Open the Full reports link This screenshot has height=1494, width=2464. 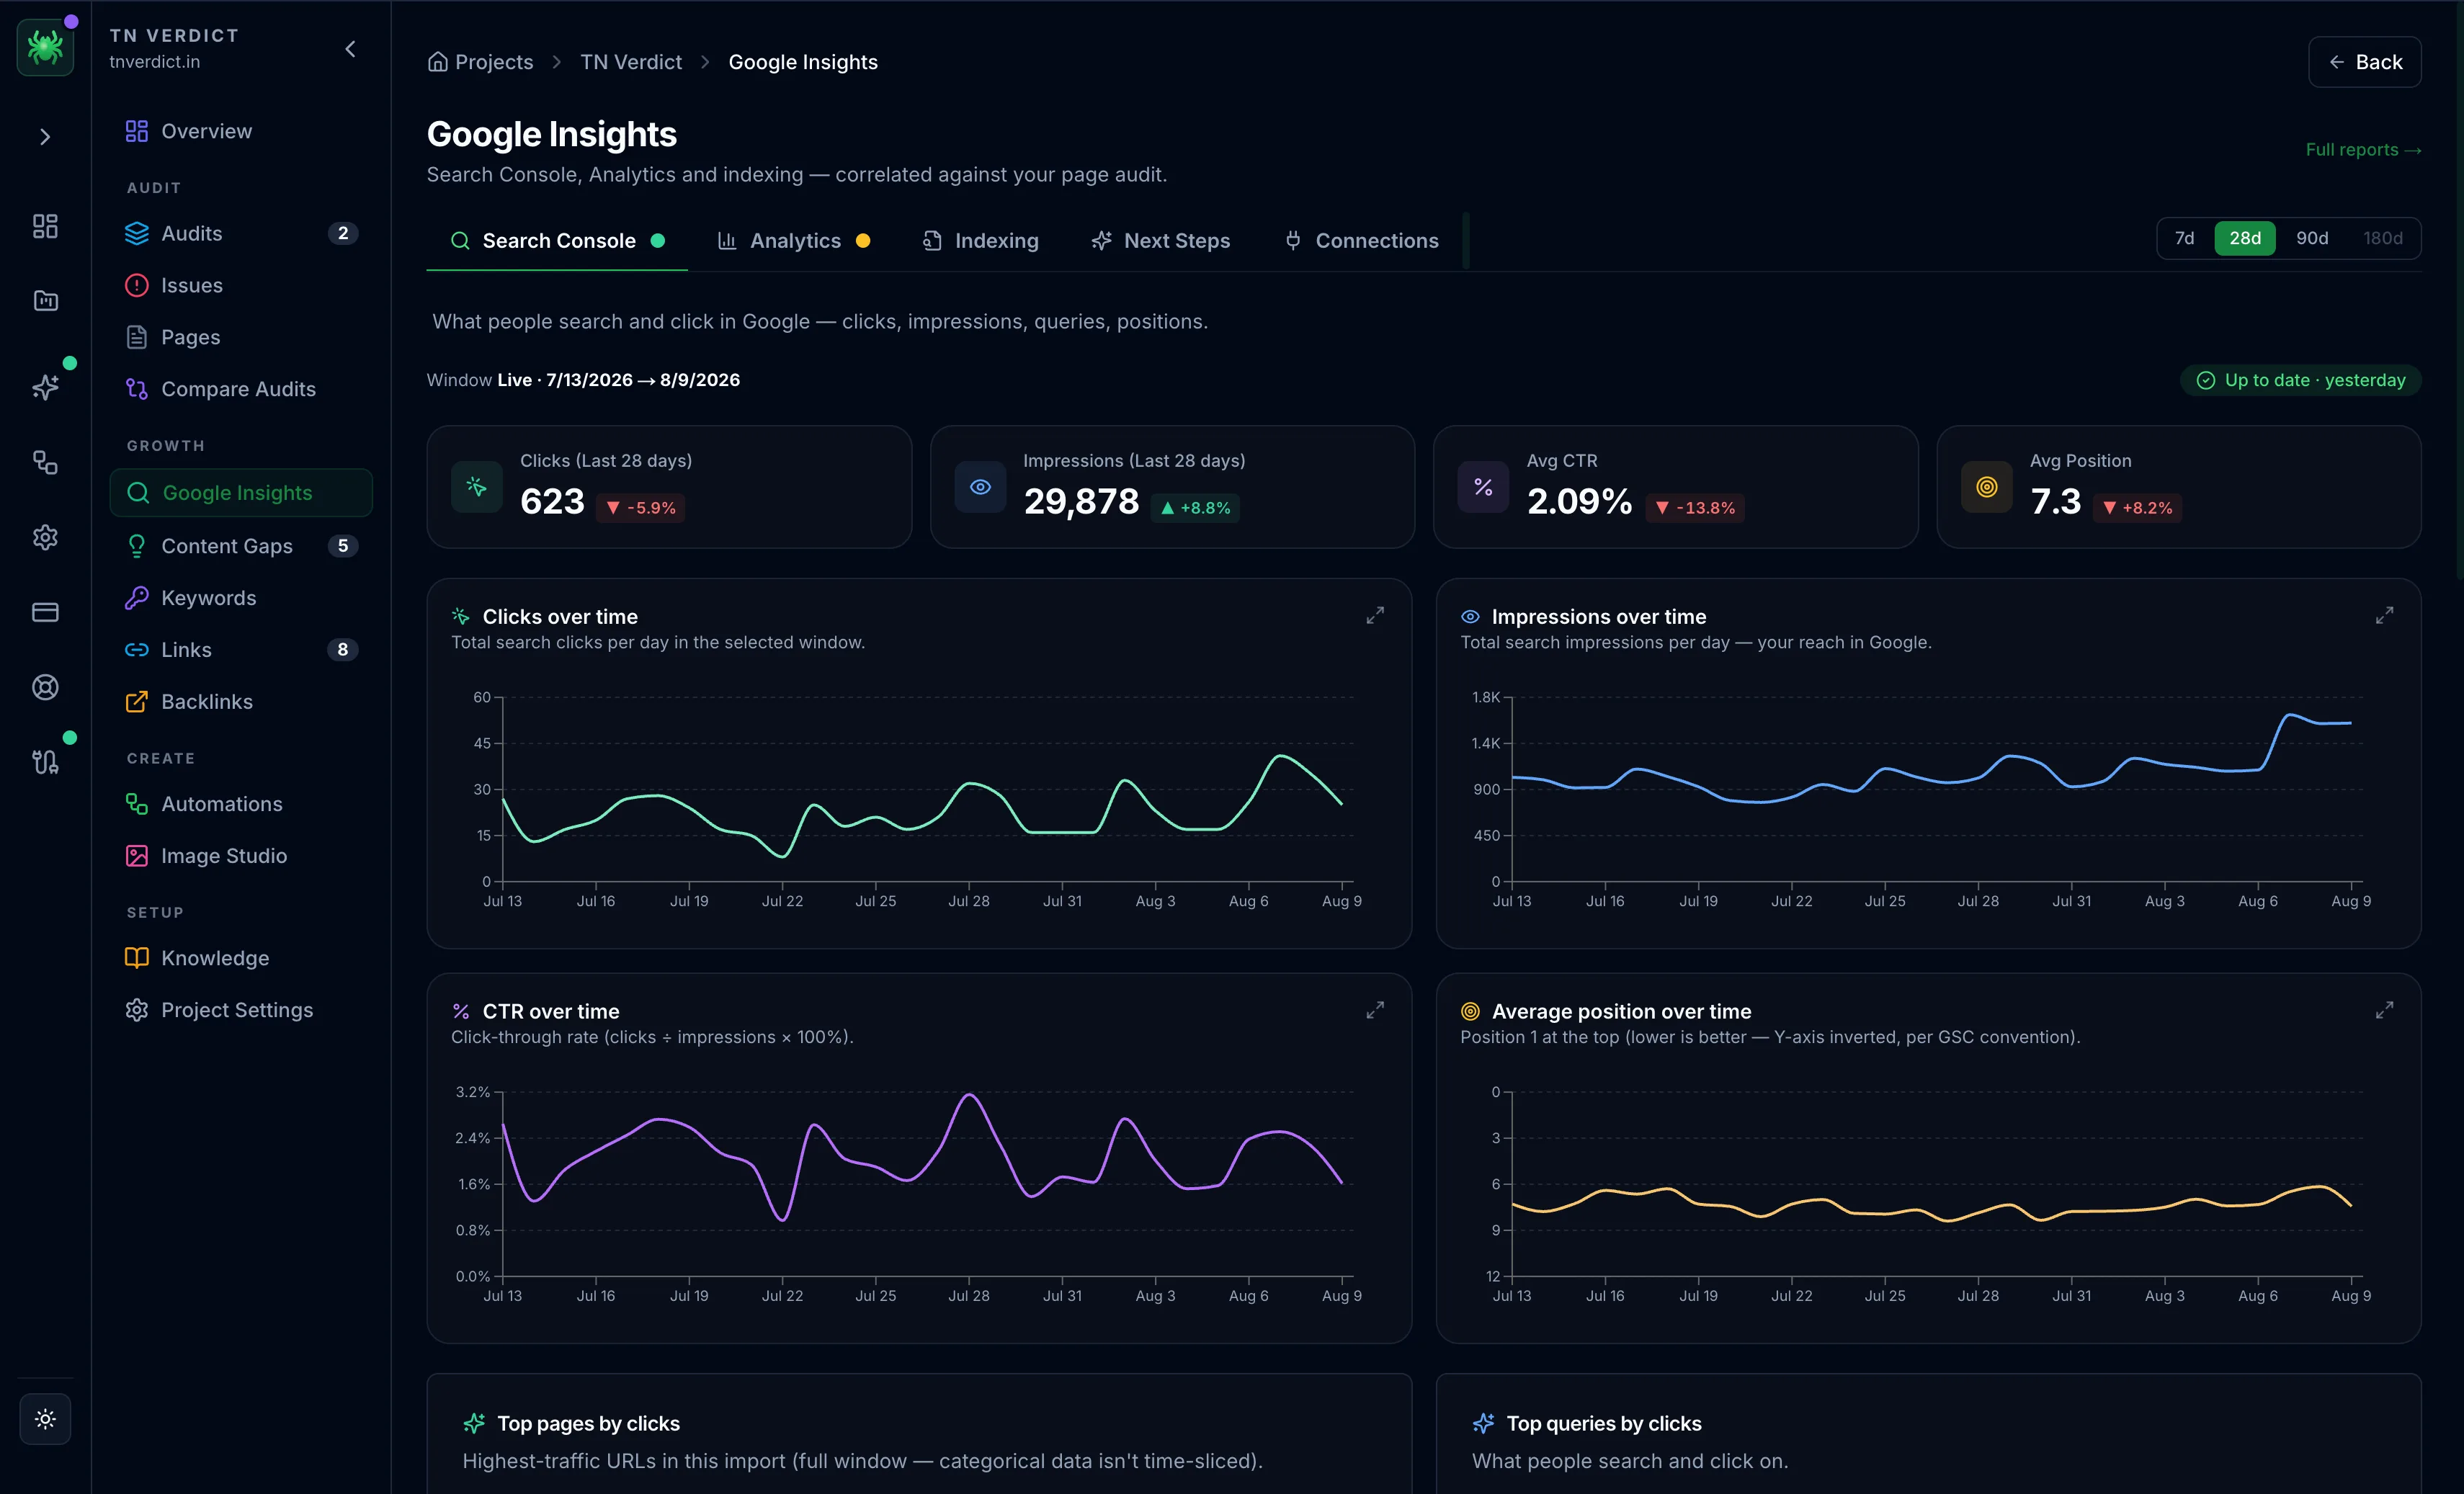tap(2363, 150)
